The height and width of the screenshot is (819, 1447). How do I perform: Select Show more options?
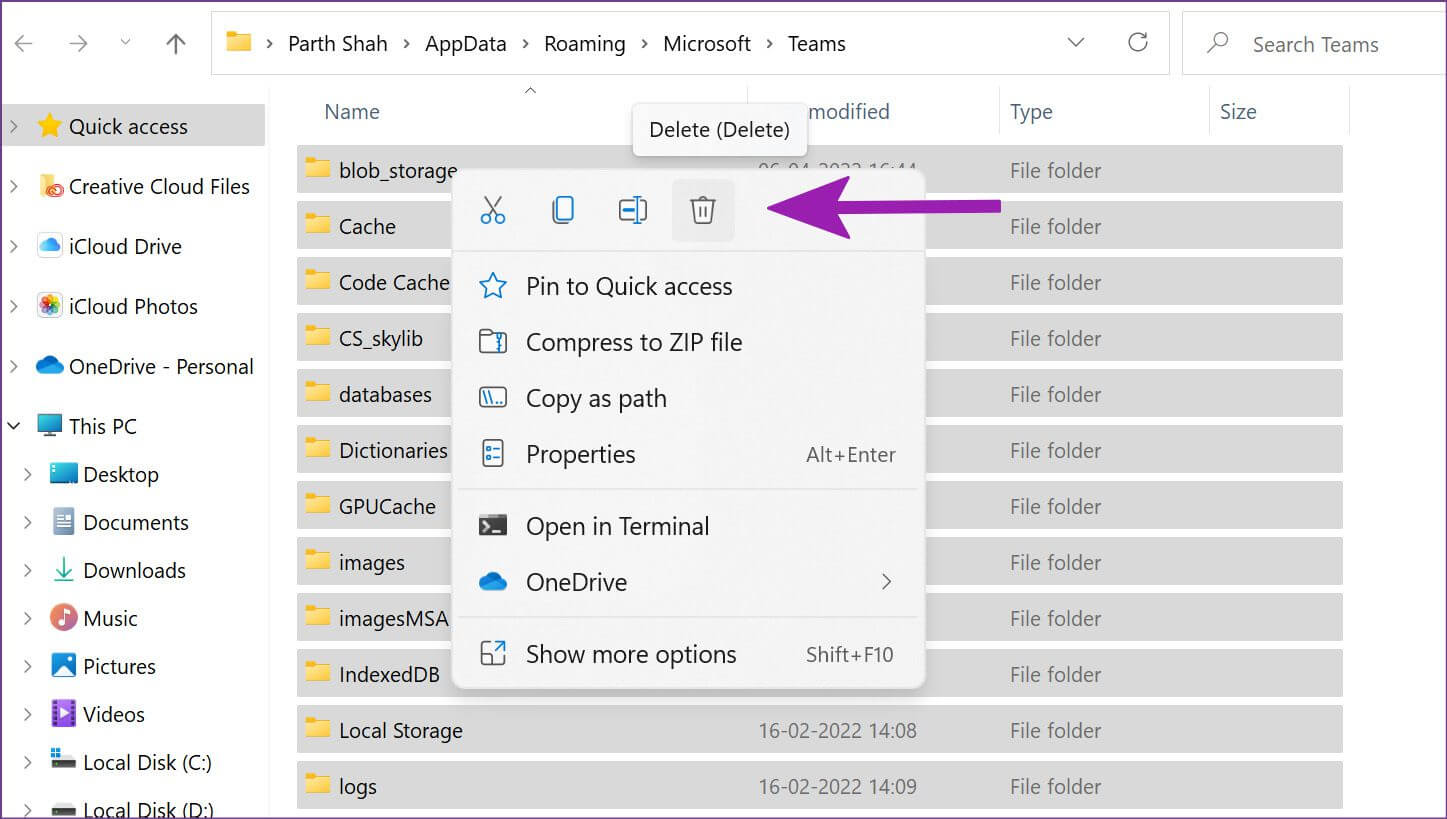tap(687, 654)
